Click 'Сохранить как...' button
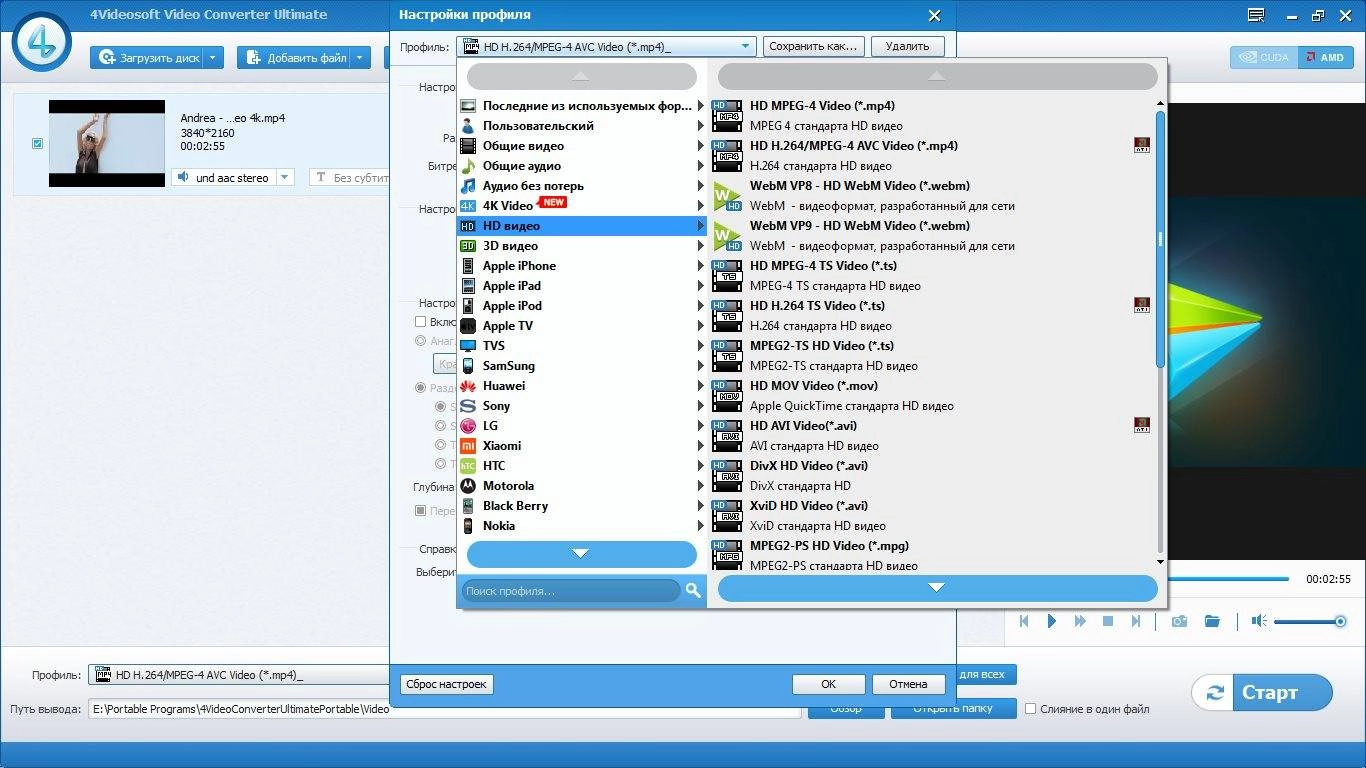The height and width of the screenshot is (768, 1366). (814, 46)
